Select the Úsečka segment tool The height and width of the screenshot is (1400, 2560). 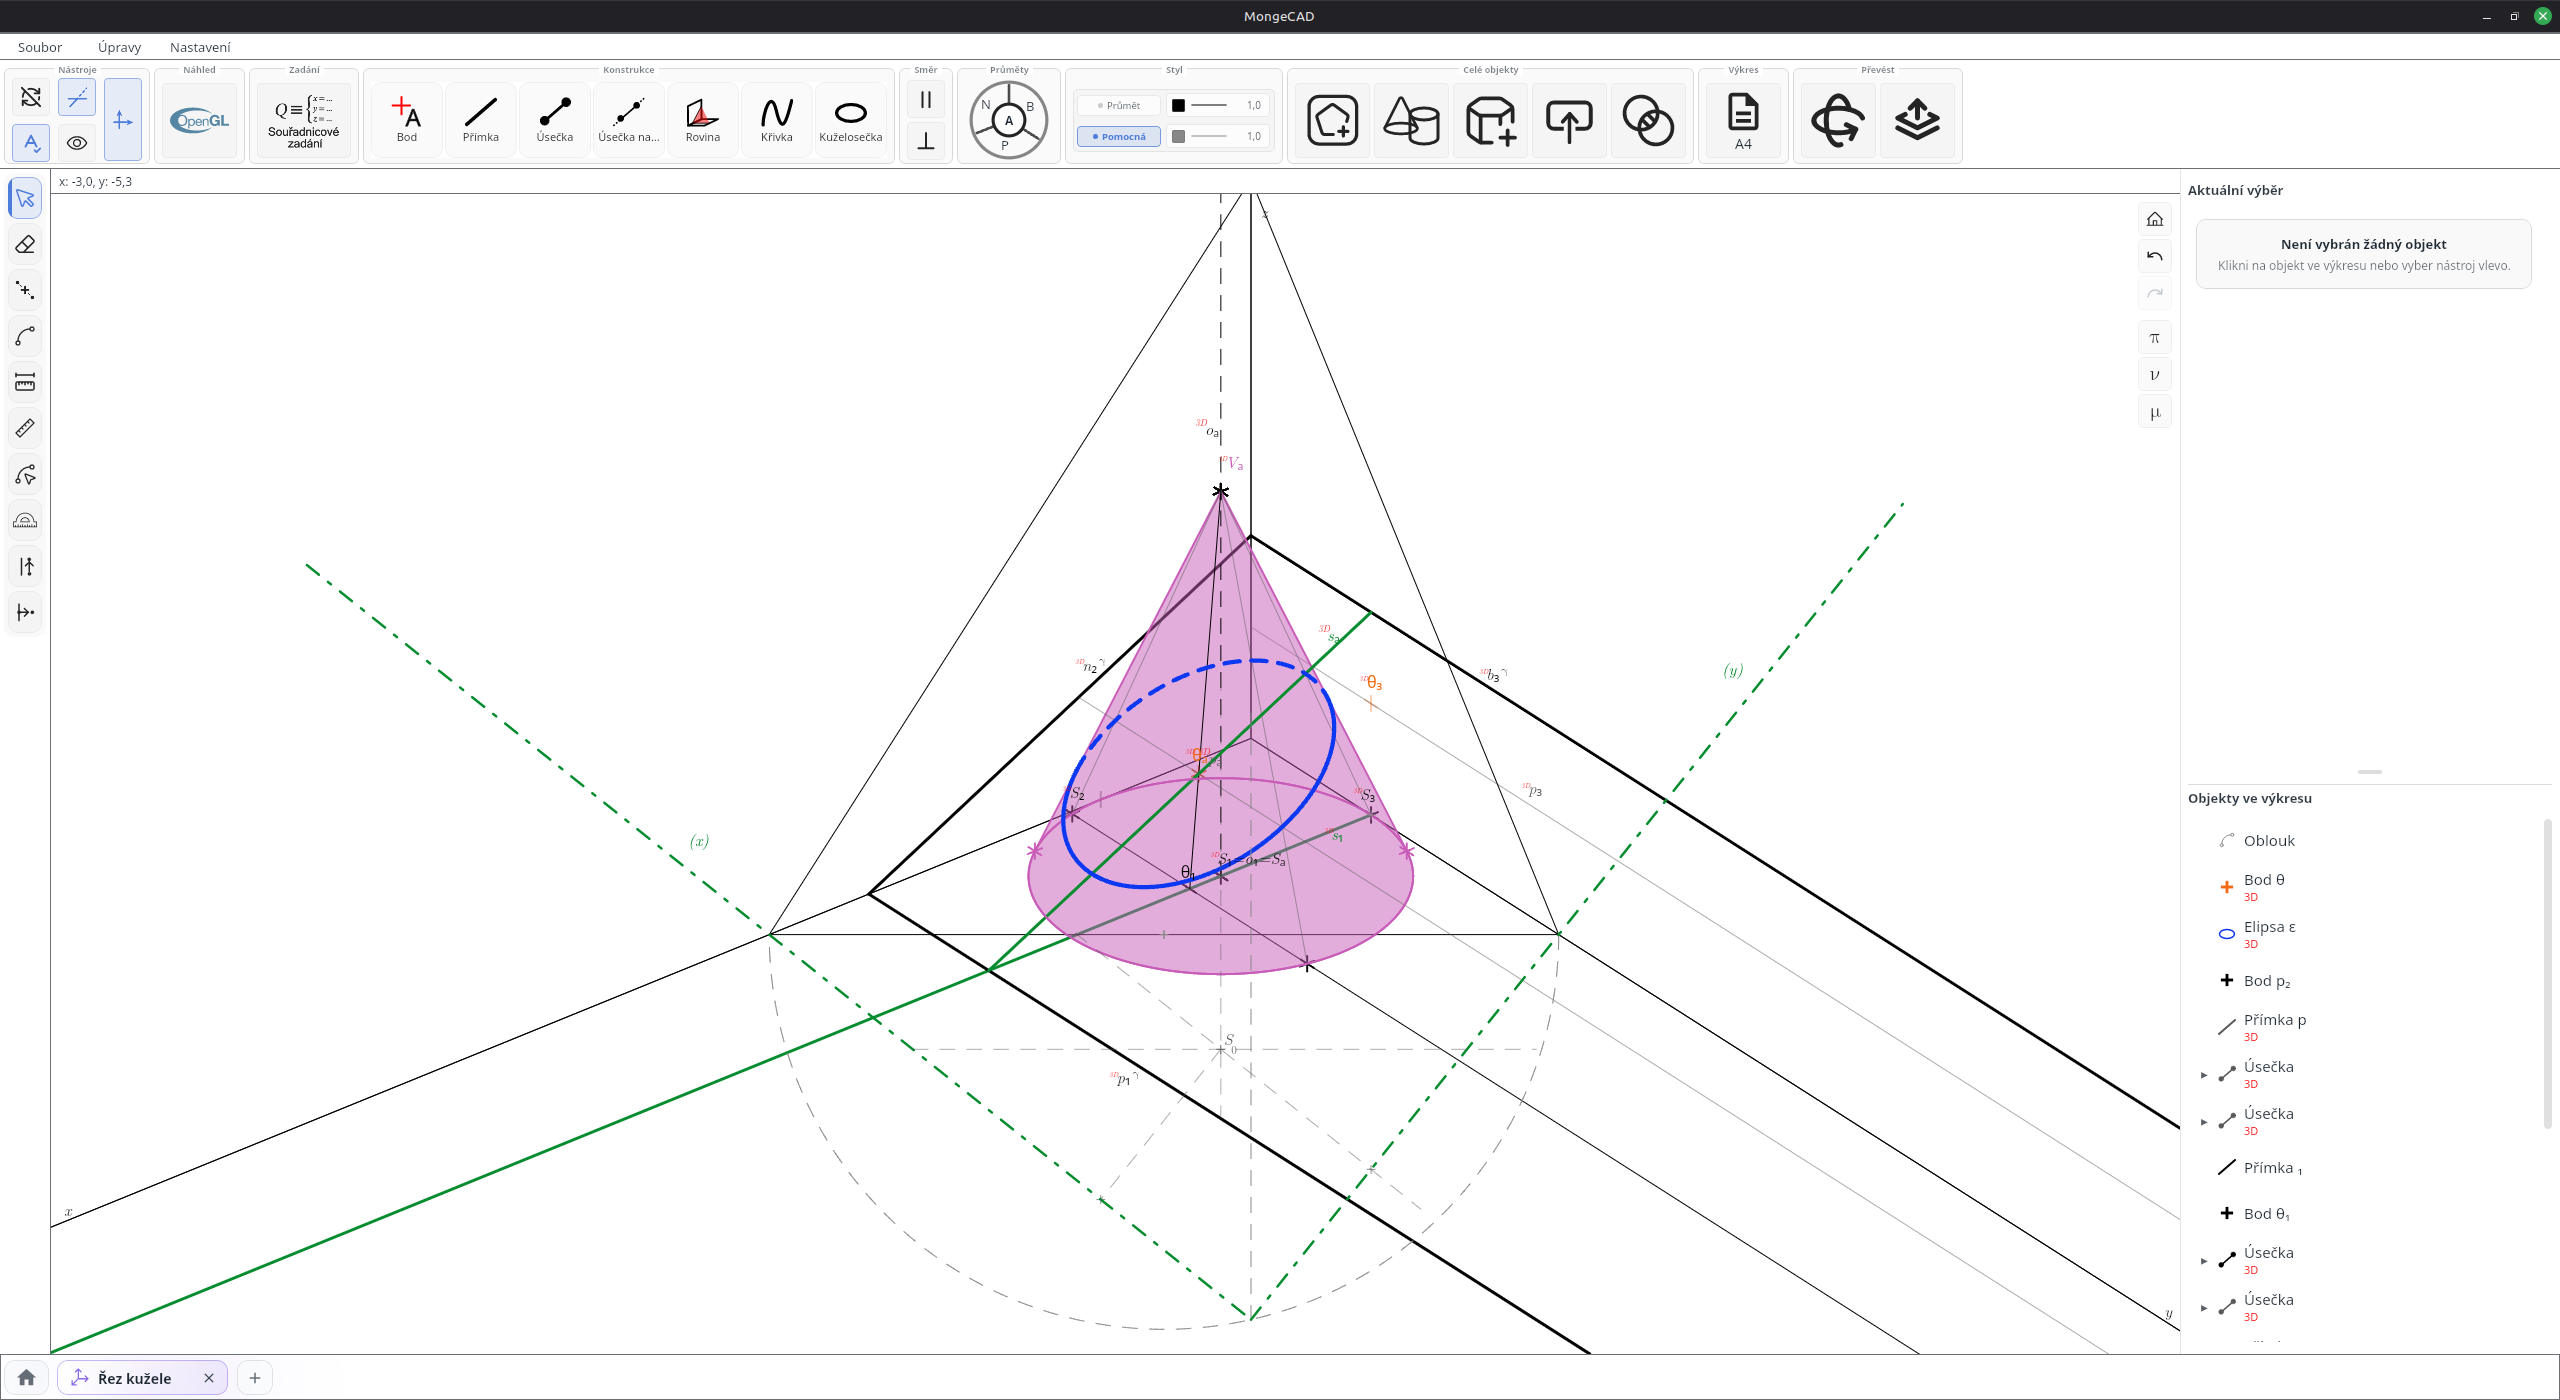point(554,119)
